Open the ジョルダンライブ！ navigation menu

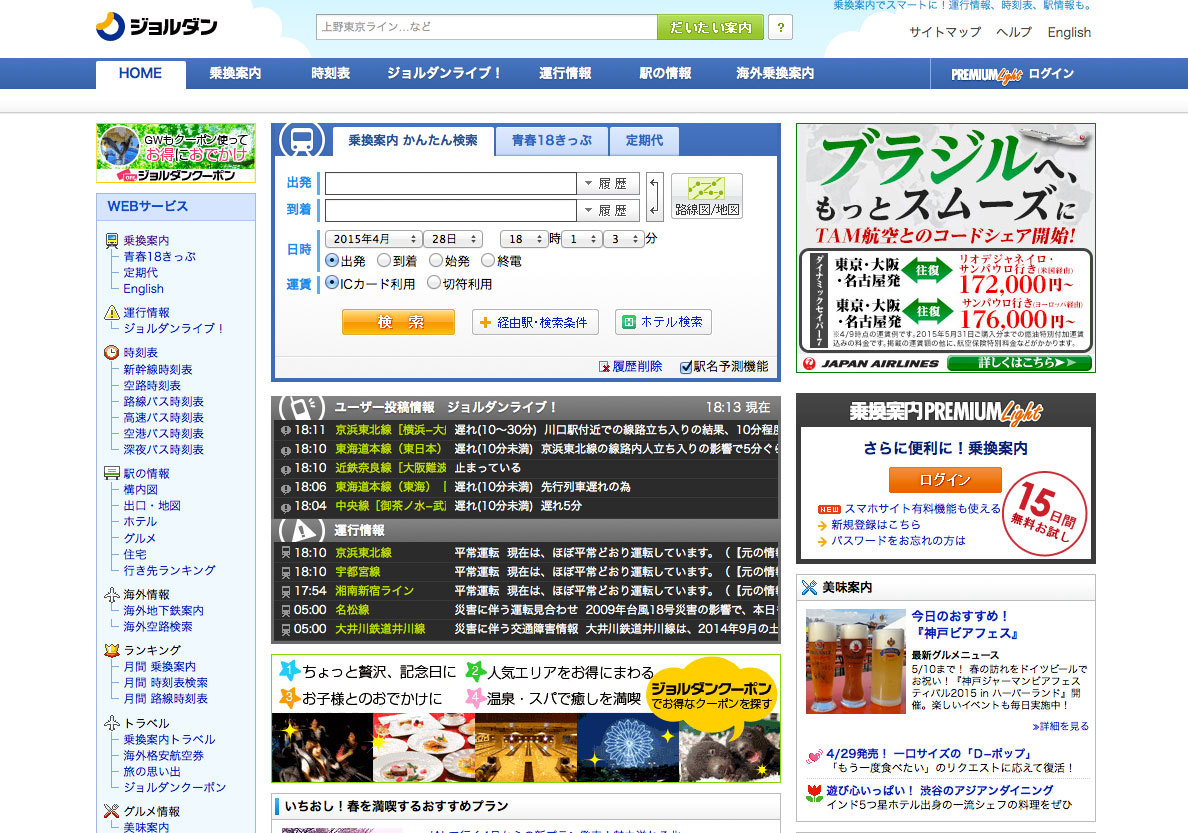tap(445, 74)
